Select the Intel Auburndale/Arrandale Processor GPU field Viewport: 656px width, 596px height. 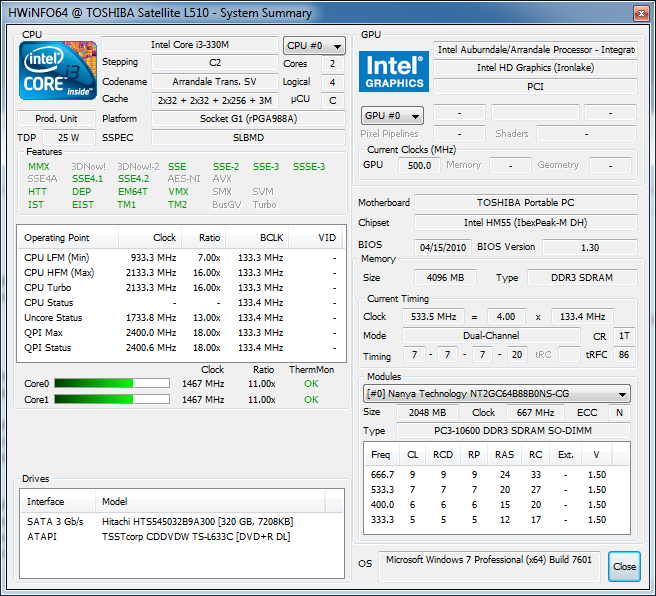[x=536, y=49]
